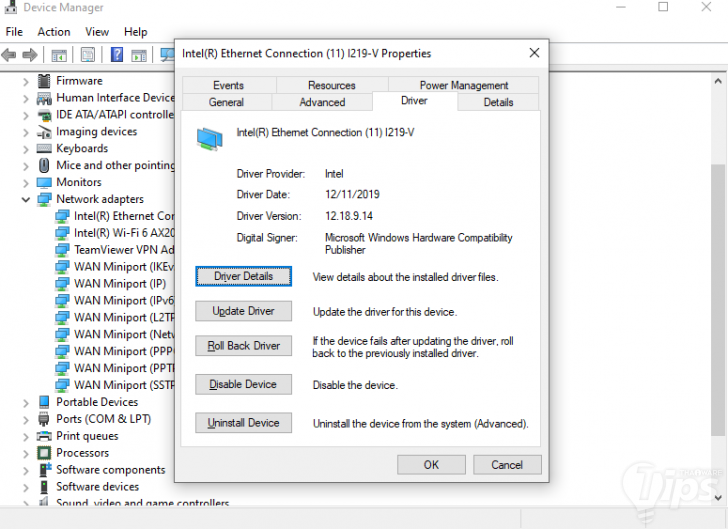Click the Imaging devices icon
Viewport: 728px width, 529px height.
pyautogui.click(x=44, y=132)
